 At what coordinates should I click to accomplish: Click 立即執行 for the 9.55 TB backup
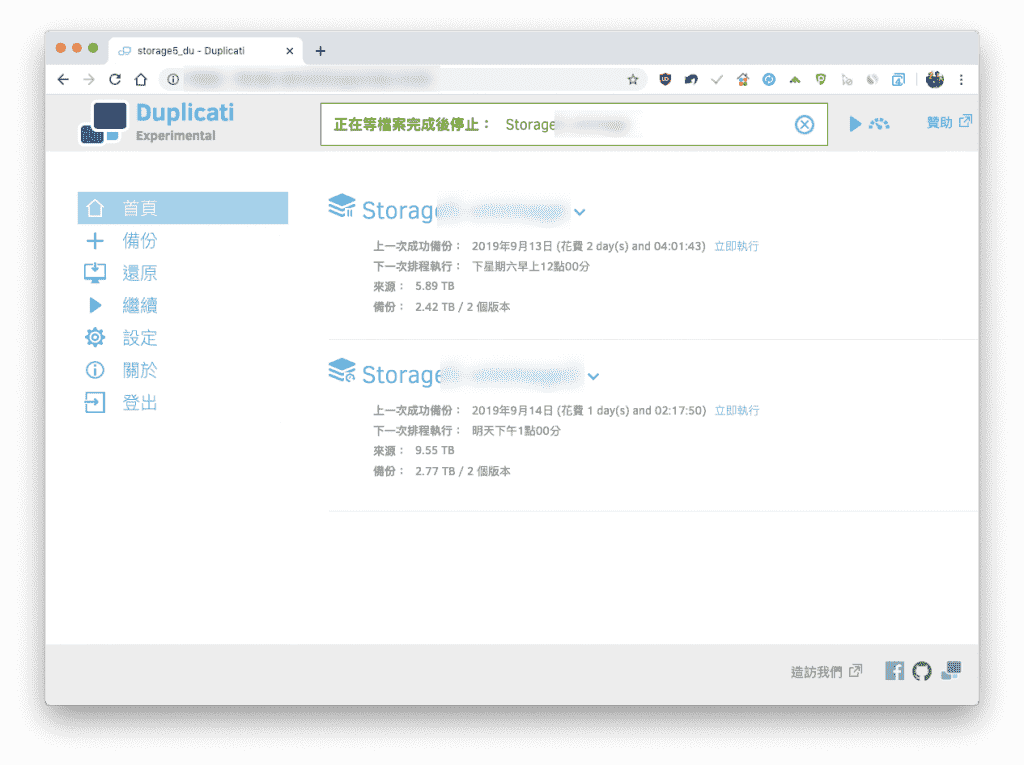point(737,410)
